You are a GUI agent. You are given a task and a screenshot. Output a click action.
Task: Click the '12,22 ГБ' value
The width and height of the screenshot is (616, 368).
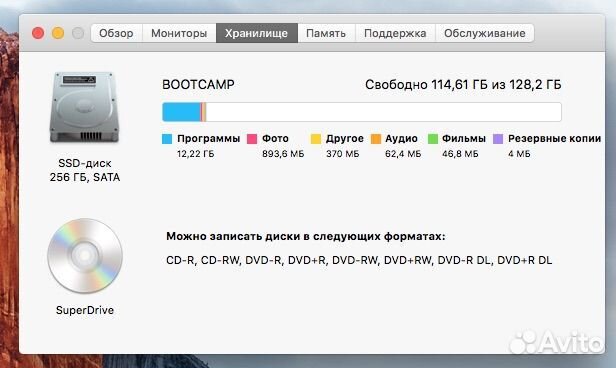tap(196, 154)
